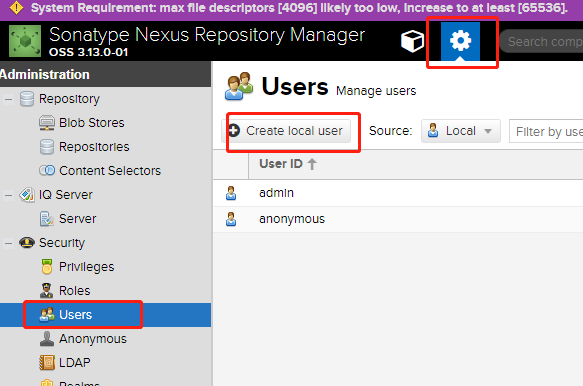Viewport: 583px width, 386px height.
Task: Click the Content Selectors icon
Action: tap(47, 171)
